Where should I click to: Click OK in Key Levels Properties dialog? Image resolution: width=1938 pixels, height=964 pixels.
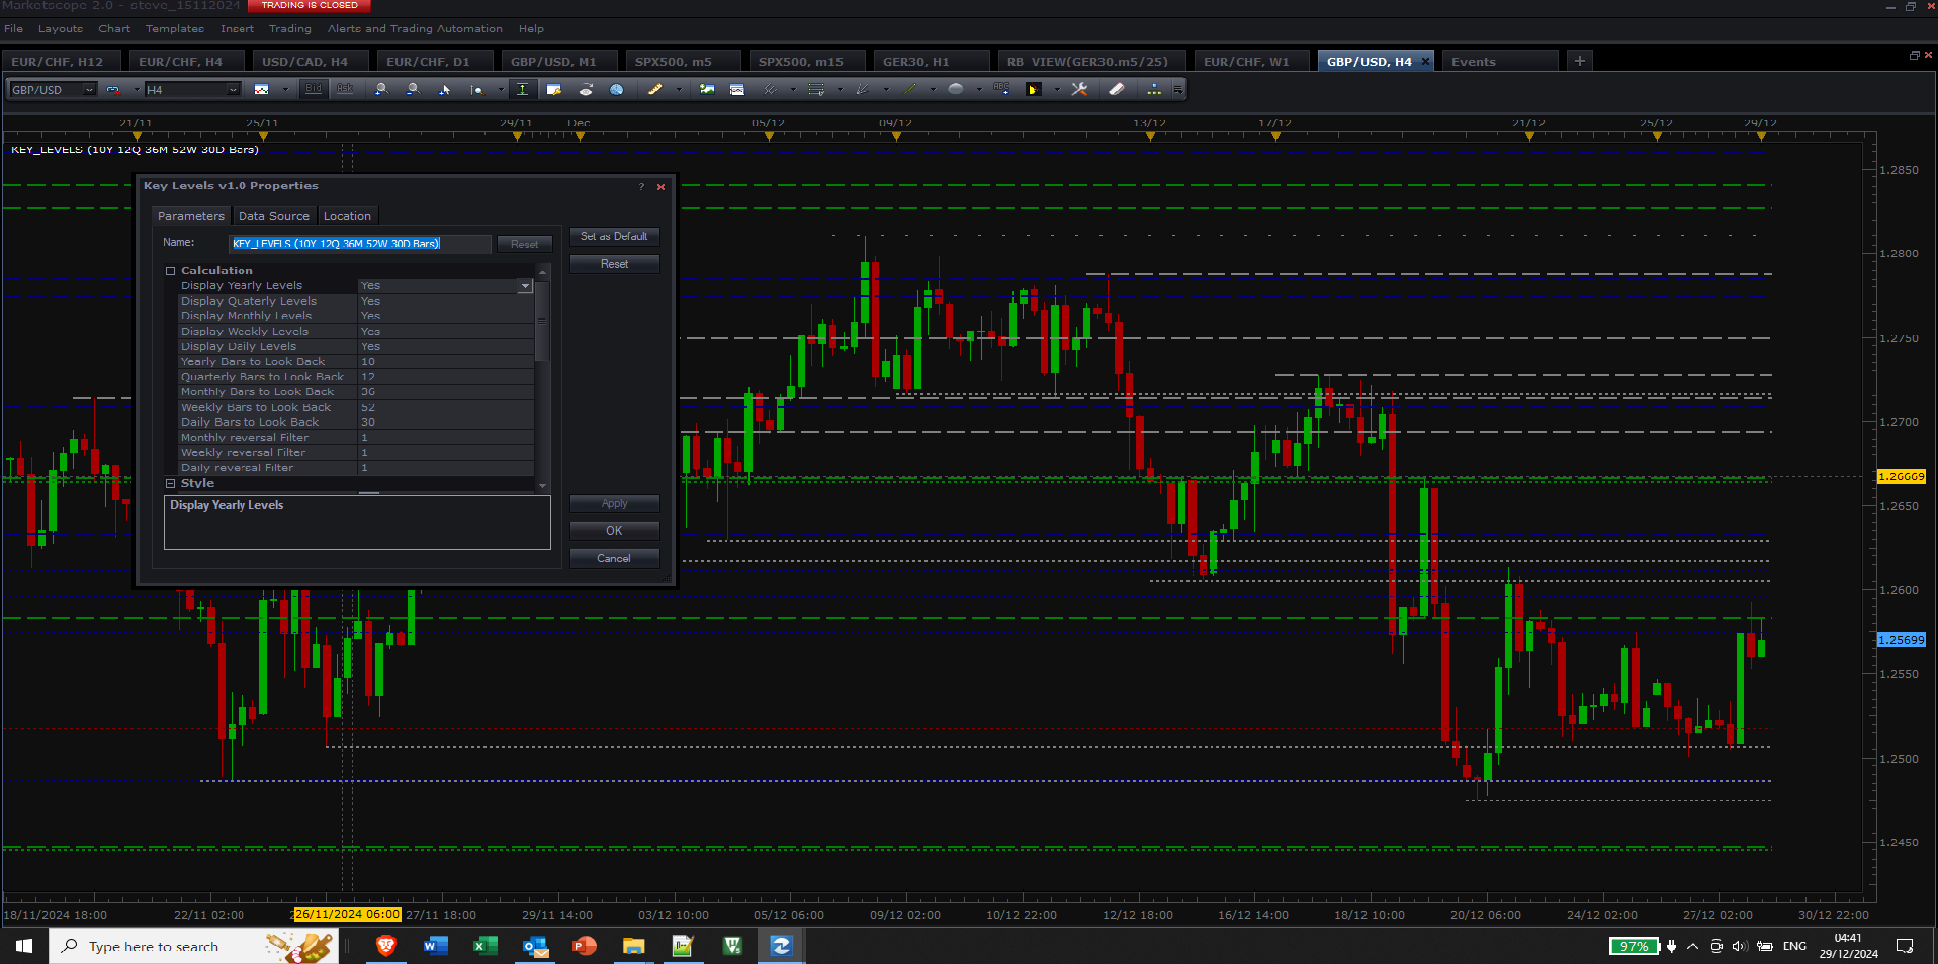coord(614,531)
